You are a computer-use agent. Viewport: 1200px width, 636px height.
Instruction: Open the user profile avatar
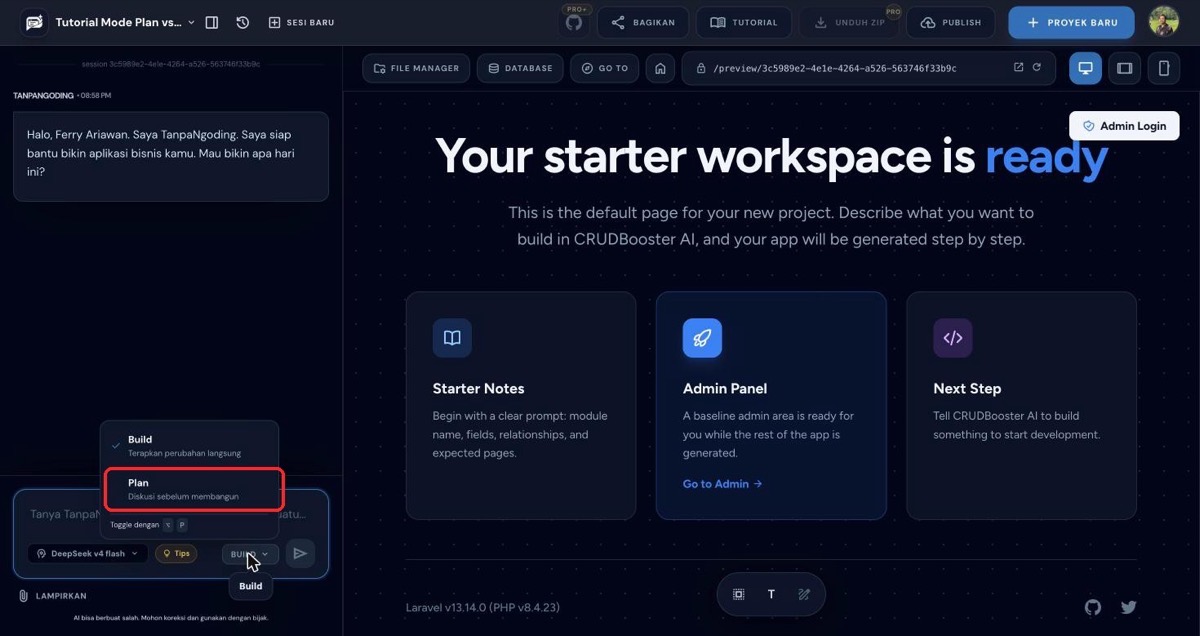(x=1164, y=21)
